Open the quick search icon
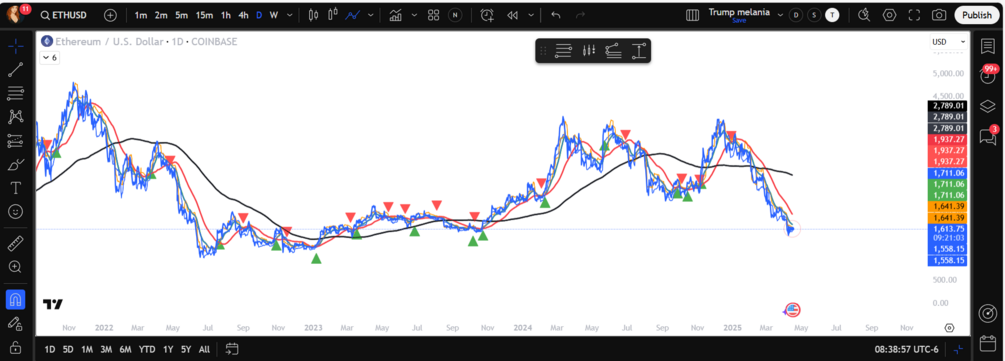1005x361 pixels. coord(863,15)
